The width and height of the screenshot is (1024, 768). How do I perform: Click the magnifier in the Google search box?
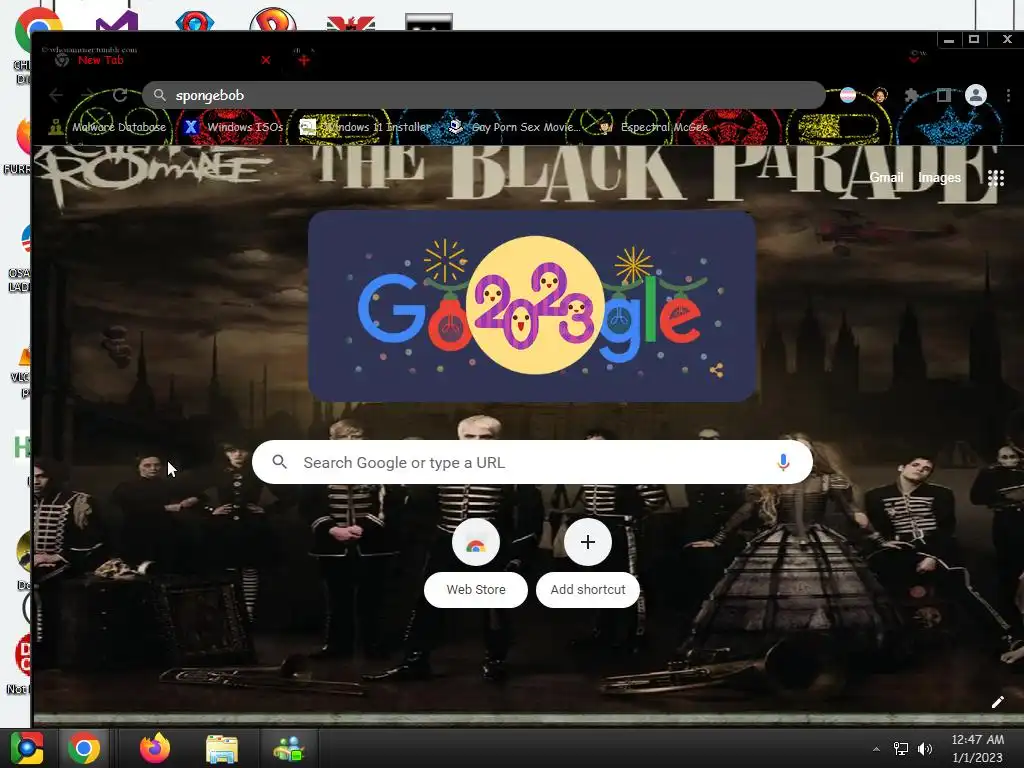pos(280,462)
